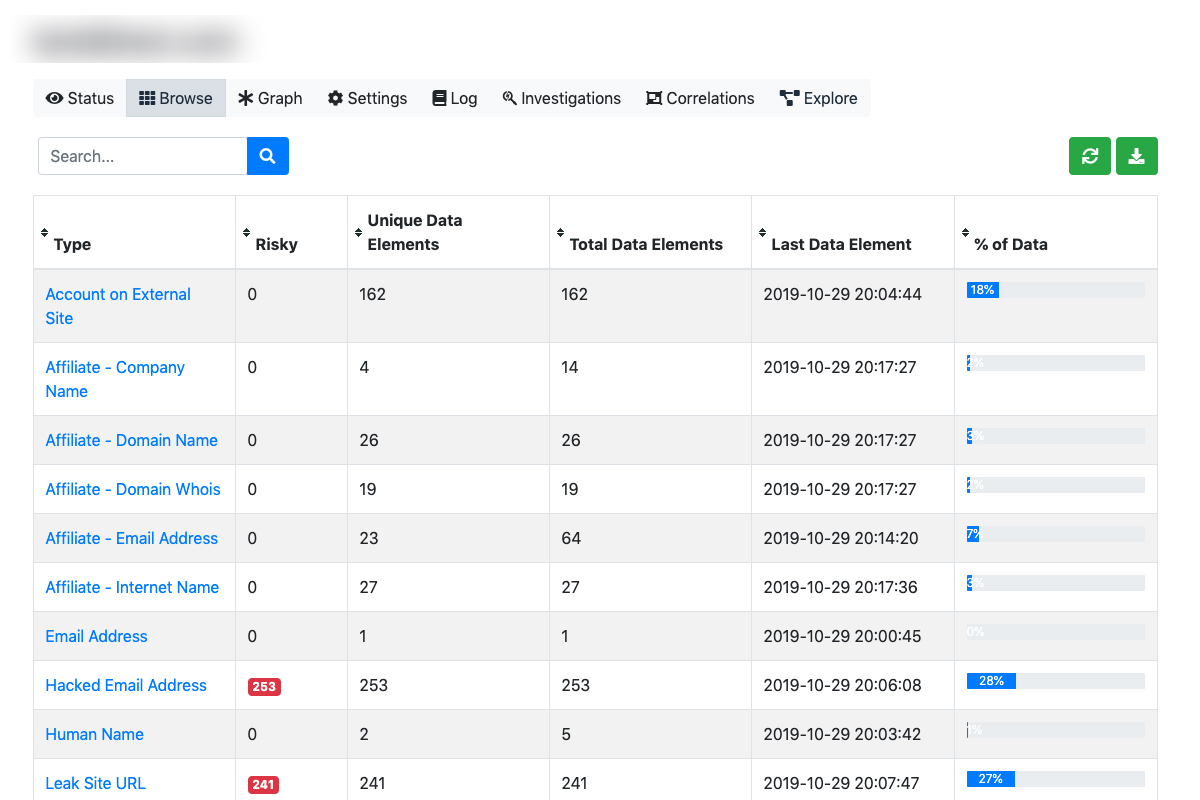Click the red 253 risky badge
Screen dimensions: 1200x800
pyautogui.click(x=264, y=687)
